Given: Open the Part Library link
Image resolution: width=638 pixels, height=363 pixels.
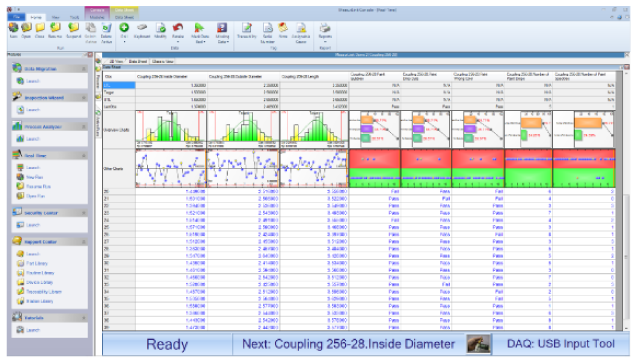Looking at the screenshot, I should (37, 263).
